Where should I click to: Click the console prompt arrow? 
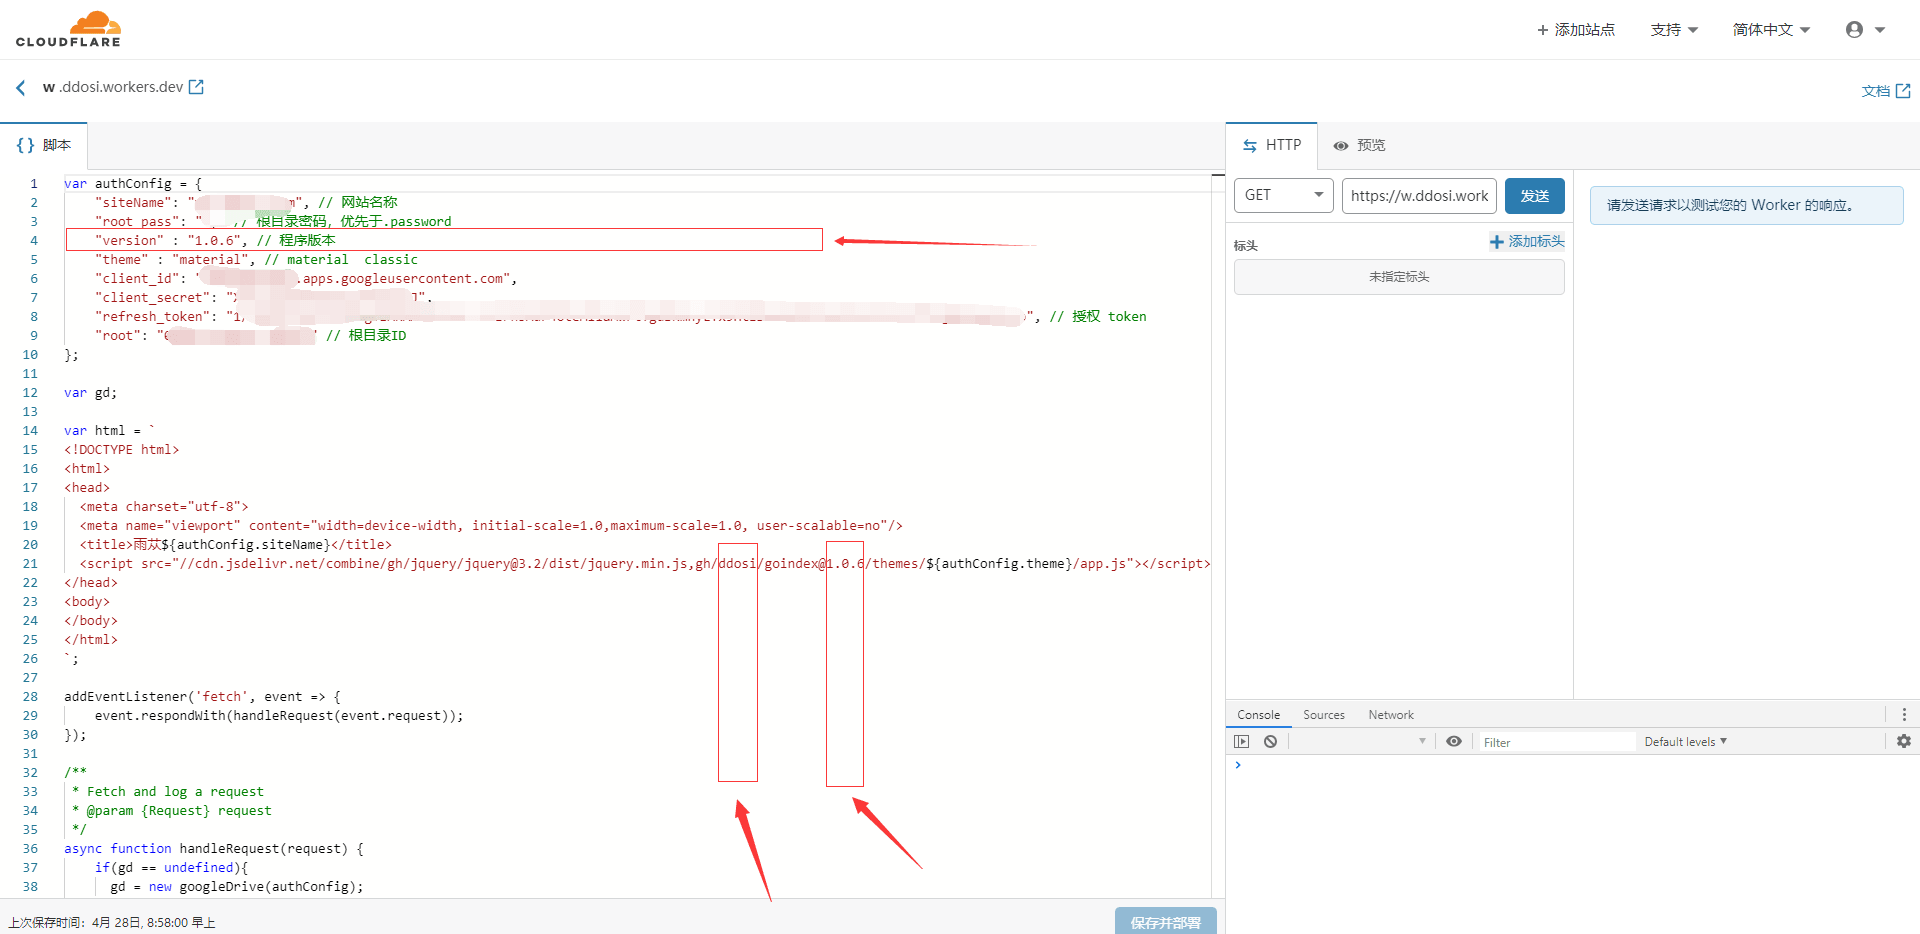[1238, 765]
